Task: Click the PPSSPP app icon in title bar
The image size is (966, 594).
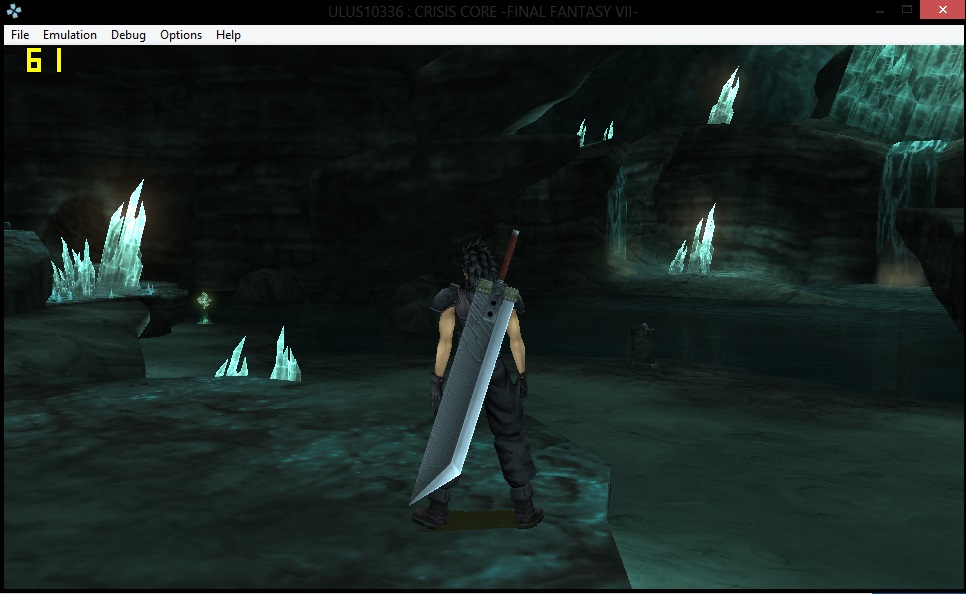Action: click(13, 11)
